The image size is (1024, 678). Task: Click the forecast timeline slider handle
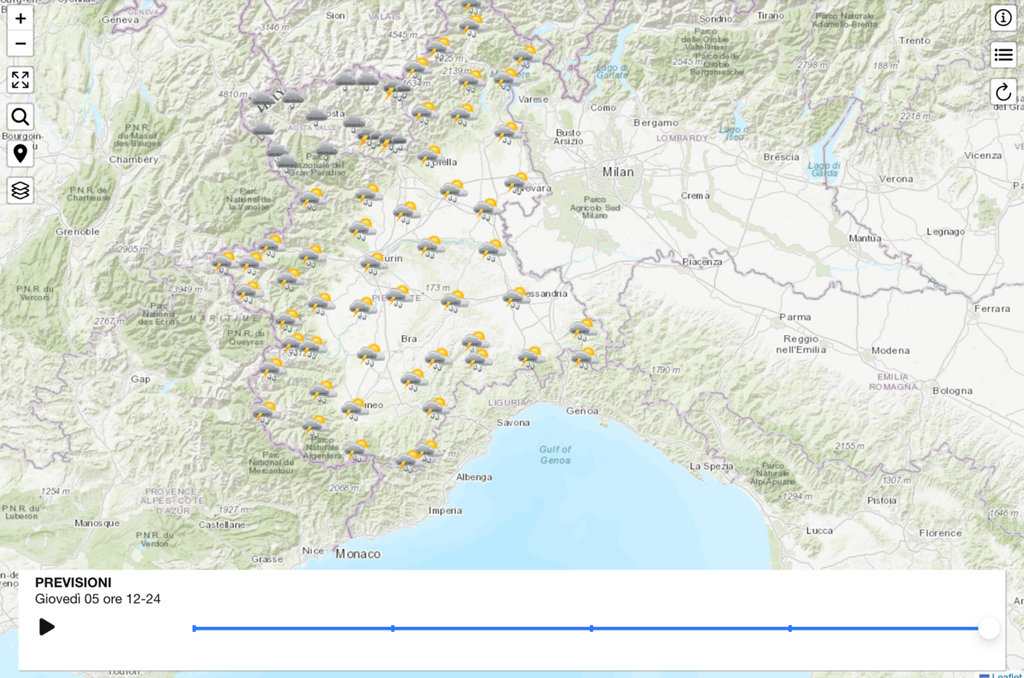point(989,628)
